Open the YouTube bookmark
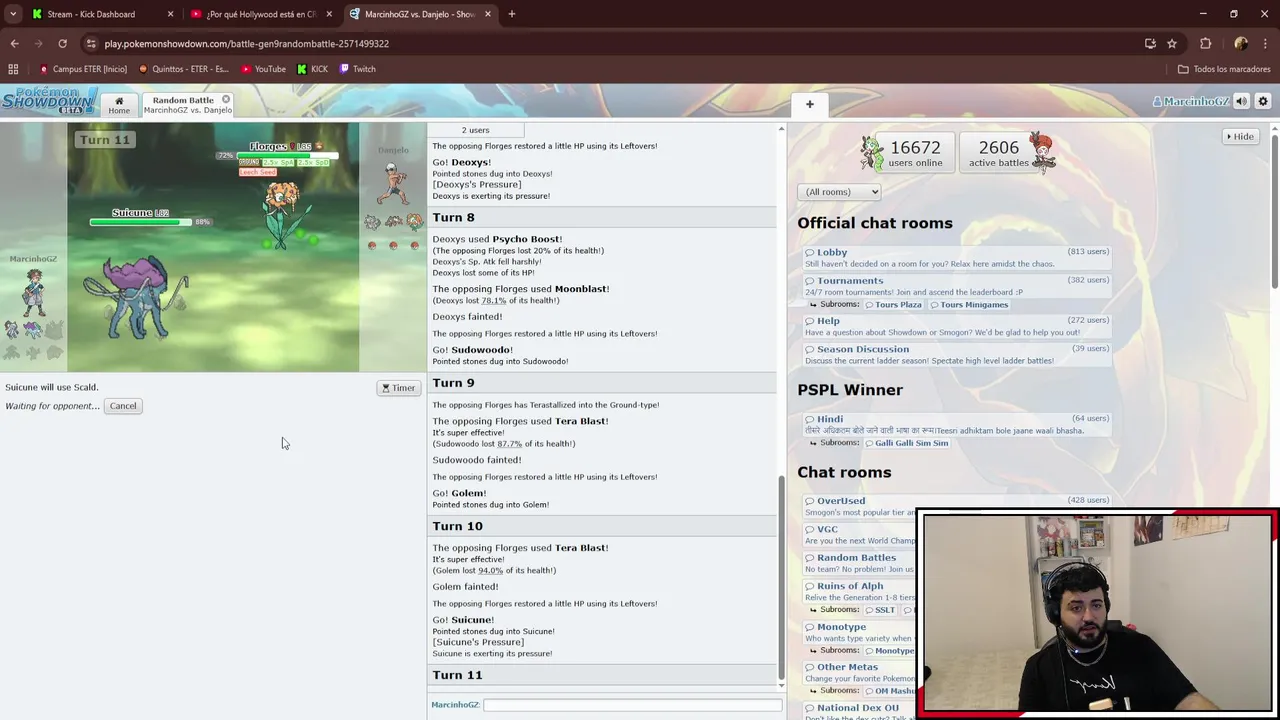The width and height of the screenshot is (1280, 720). [x=264, y=69]
